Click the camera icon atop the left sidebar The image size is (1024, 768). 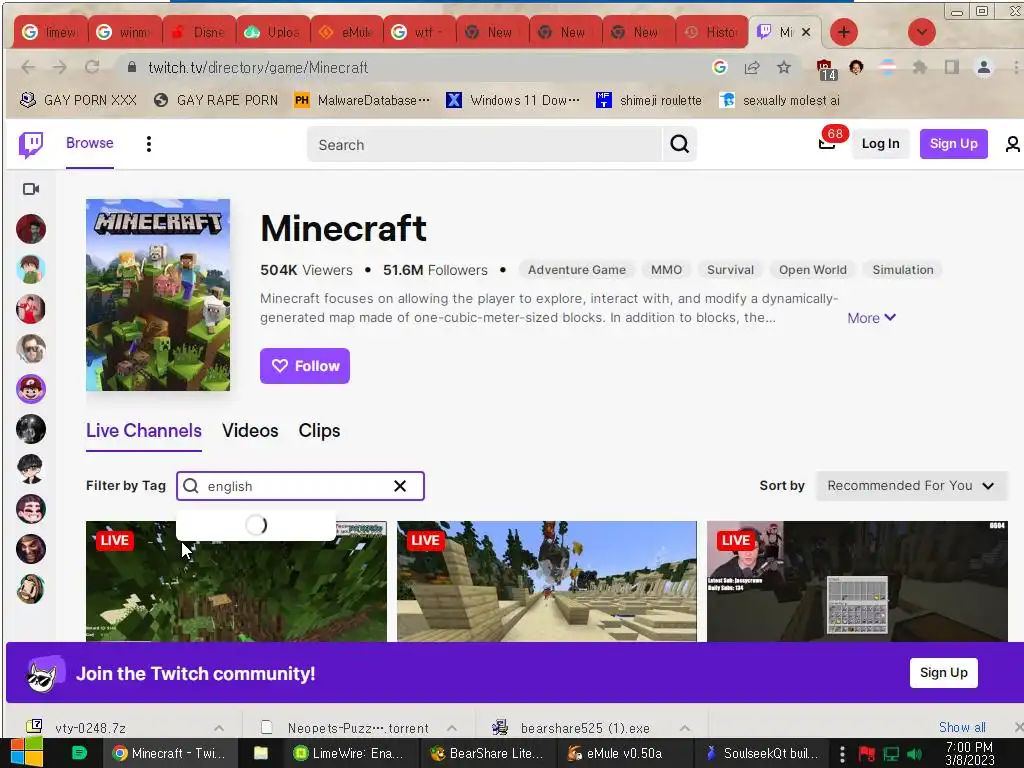pos(31,189)
